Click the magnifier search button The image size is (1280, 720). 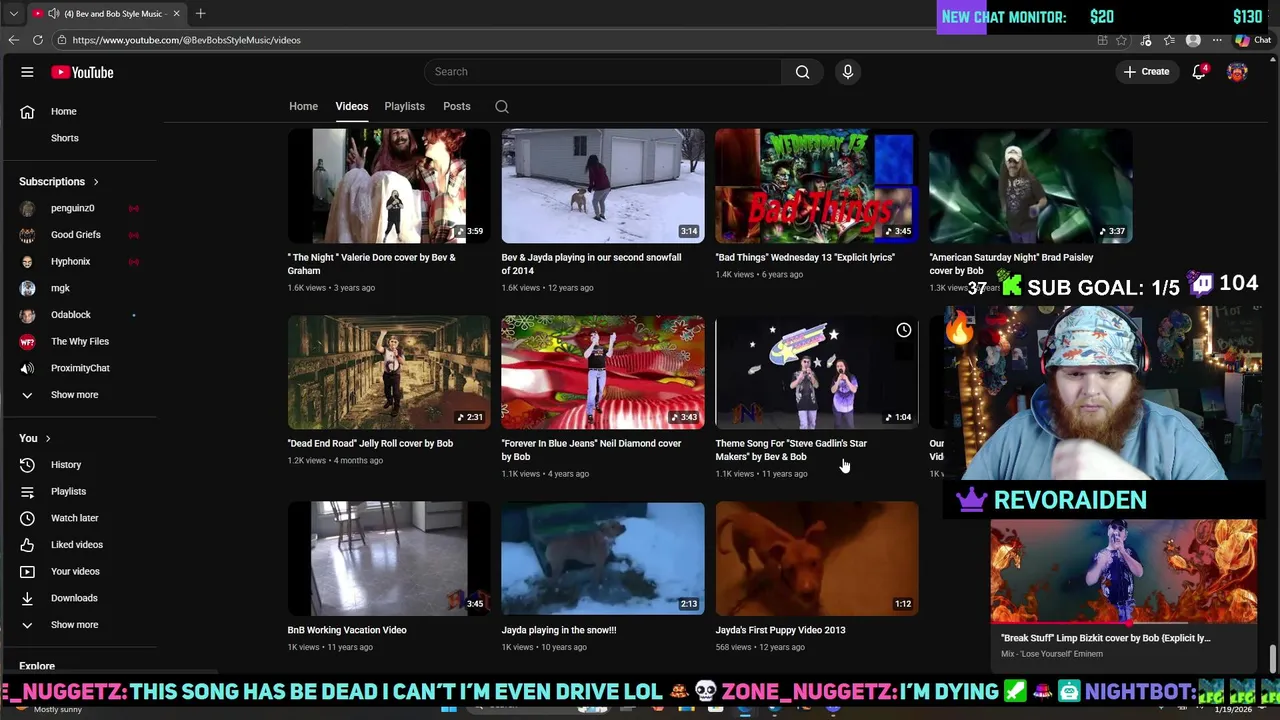802,72
